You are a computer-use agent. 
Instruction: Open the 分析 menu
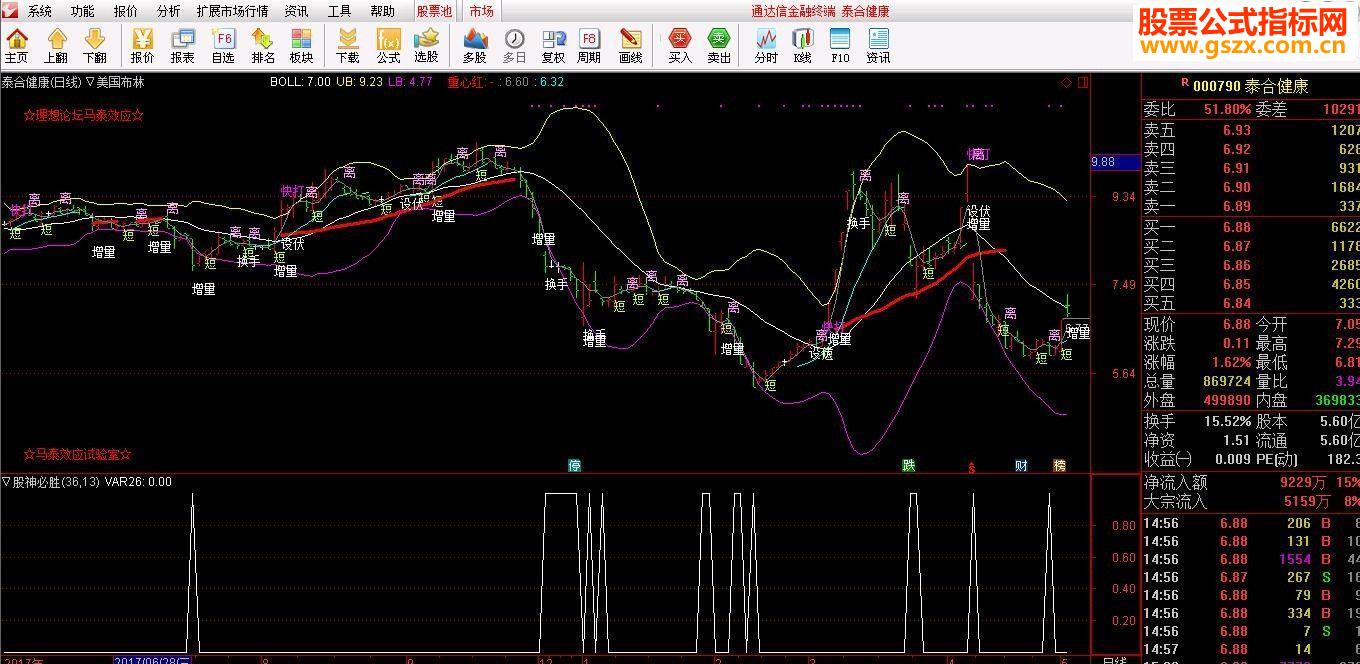coord(169,12)
